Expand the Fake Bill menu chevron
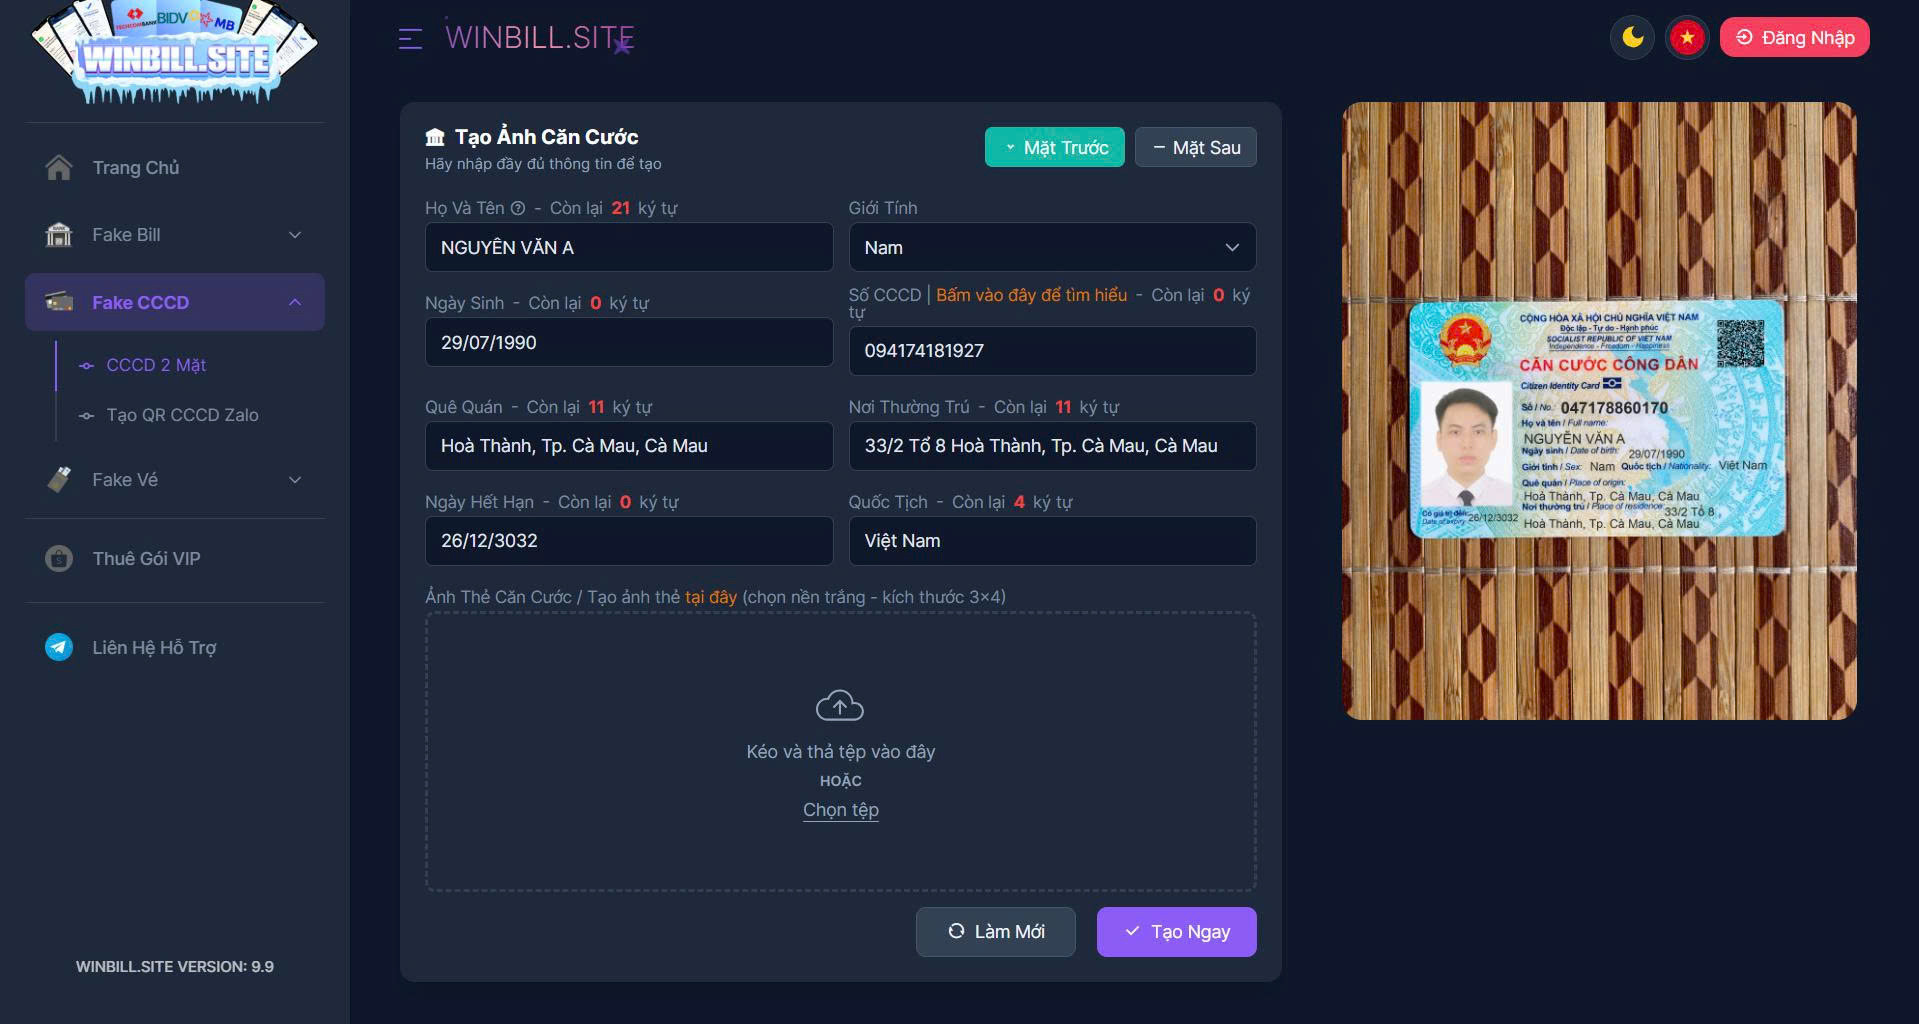Image resolution: width=1919 pixels, height=1024 pixels. pos(295,235)
